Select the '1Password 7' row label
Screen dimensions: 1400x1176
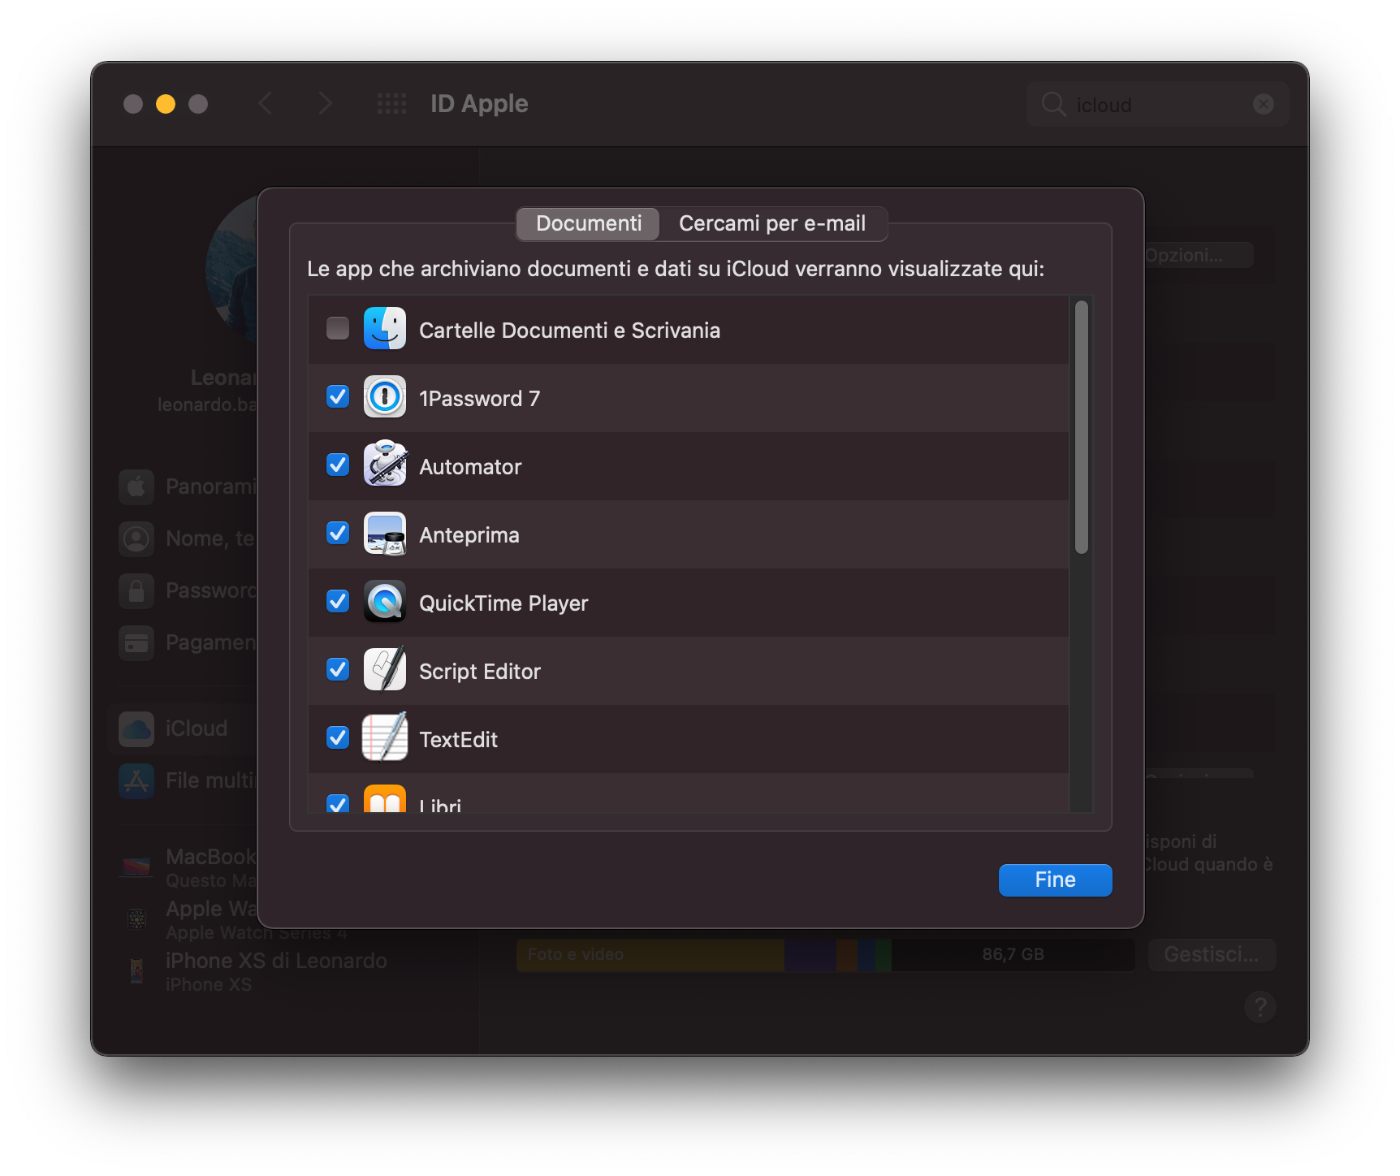(x=479, y=399)
